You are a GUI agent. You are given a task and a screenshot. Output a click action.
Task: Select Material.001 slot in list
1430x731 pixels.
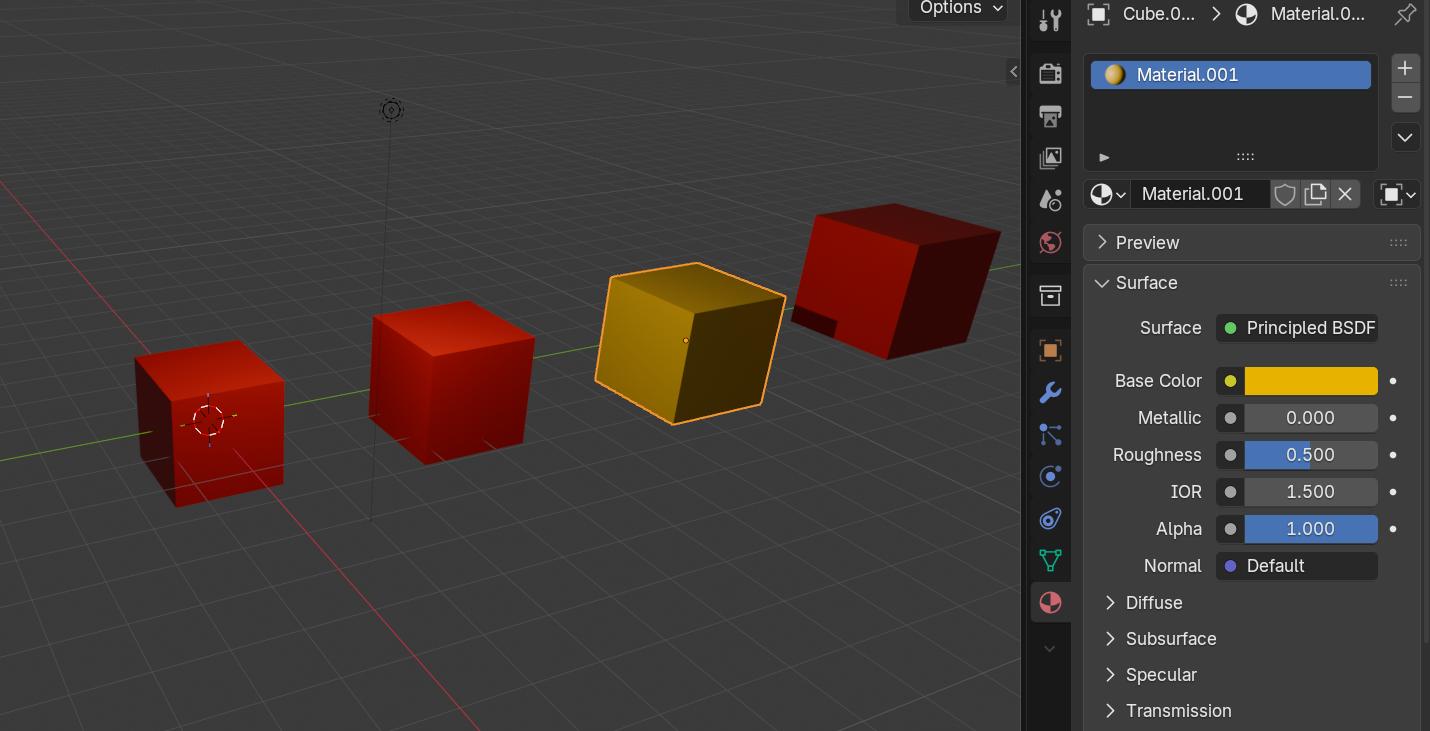coord(1230,75)
